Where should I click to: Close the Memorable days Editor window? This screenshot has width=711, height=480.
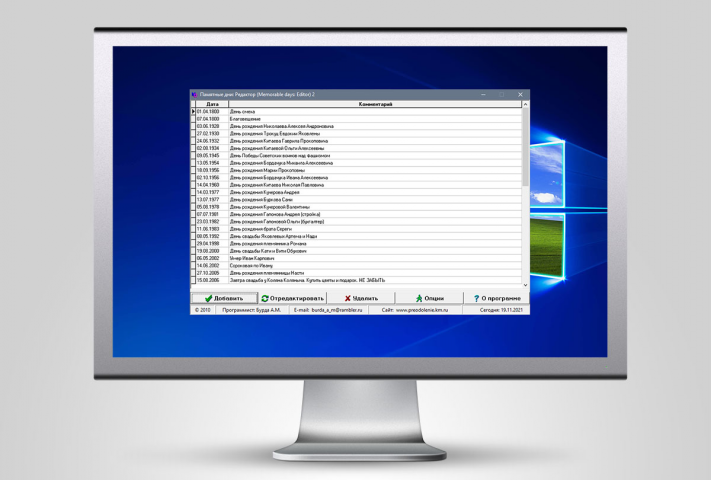520,94
